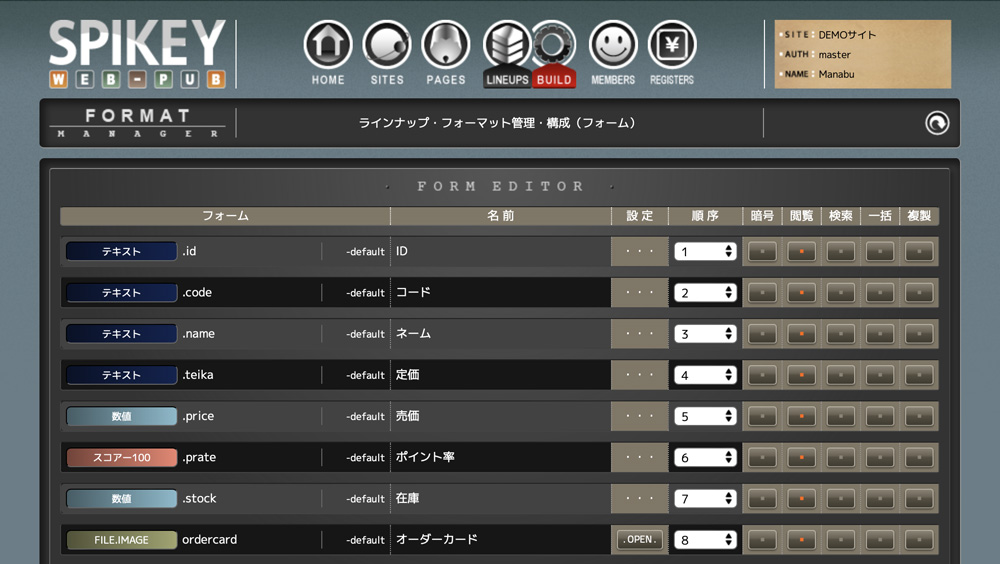1000x564 pixels.
Task: Open the order dropdown for ID row
Action: [705, 252]
